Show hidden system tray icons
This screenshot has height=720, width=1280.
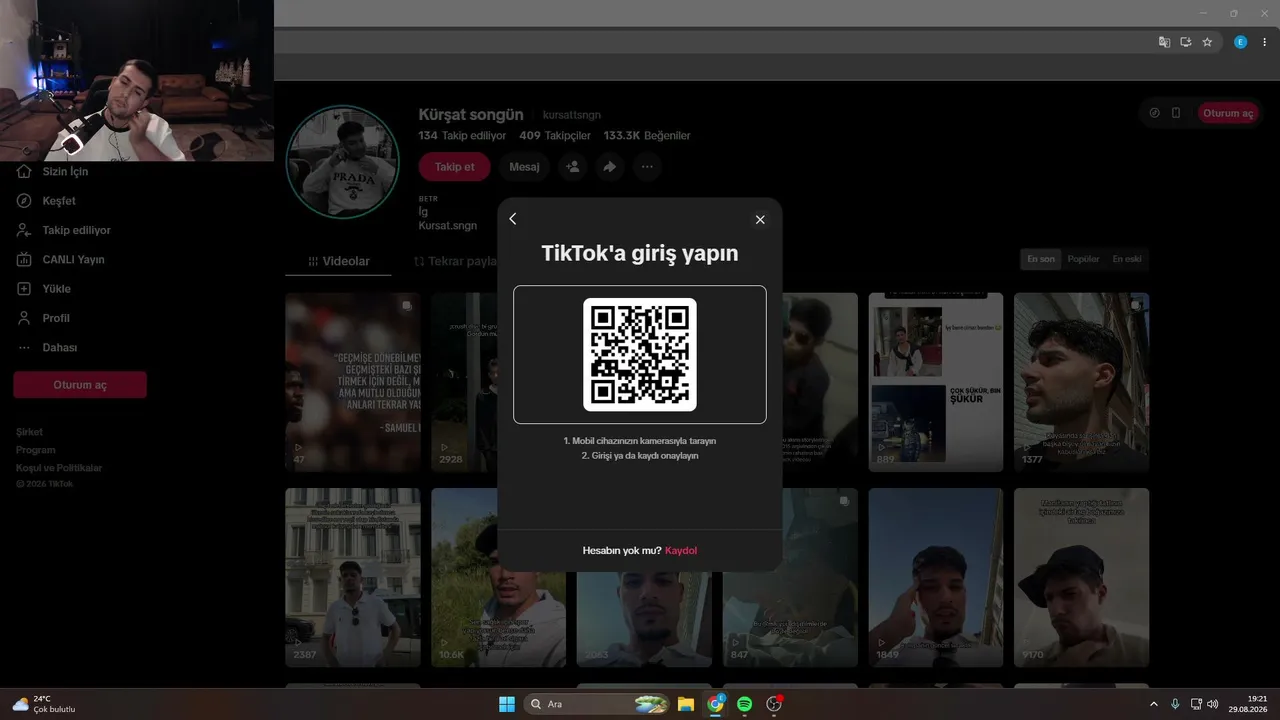[1154, 704]
